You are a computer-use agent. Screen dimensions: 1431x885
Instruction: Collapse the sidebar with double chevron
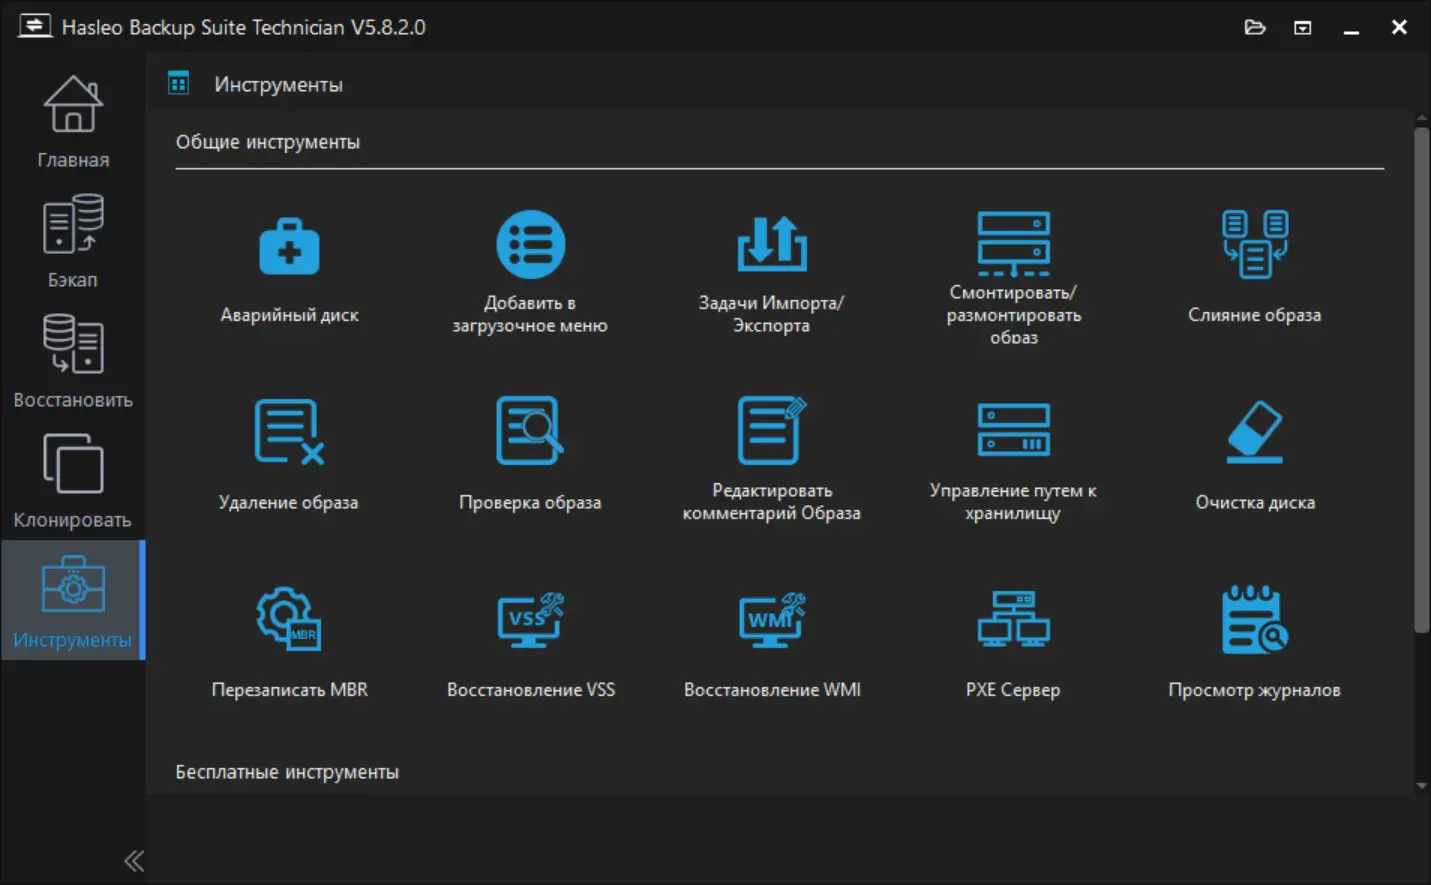[134, 861]
